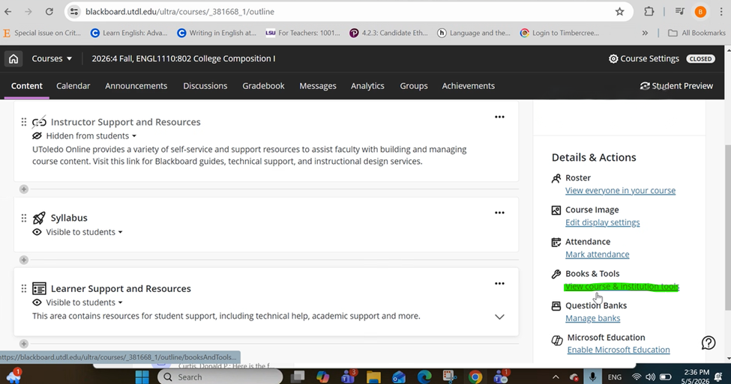Add content with plus below Instructor Support

tap(24, 189)
